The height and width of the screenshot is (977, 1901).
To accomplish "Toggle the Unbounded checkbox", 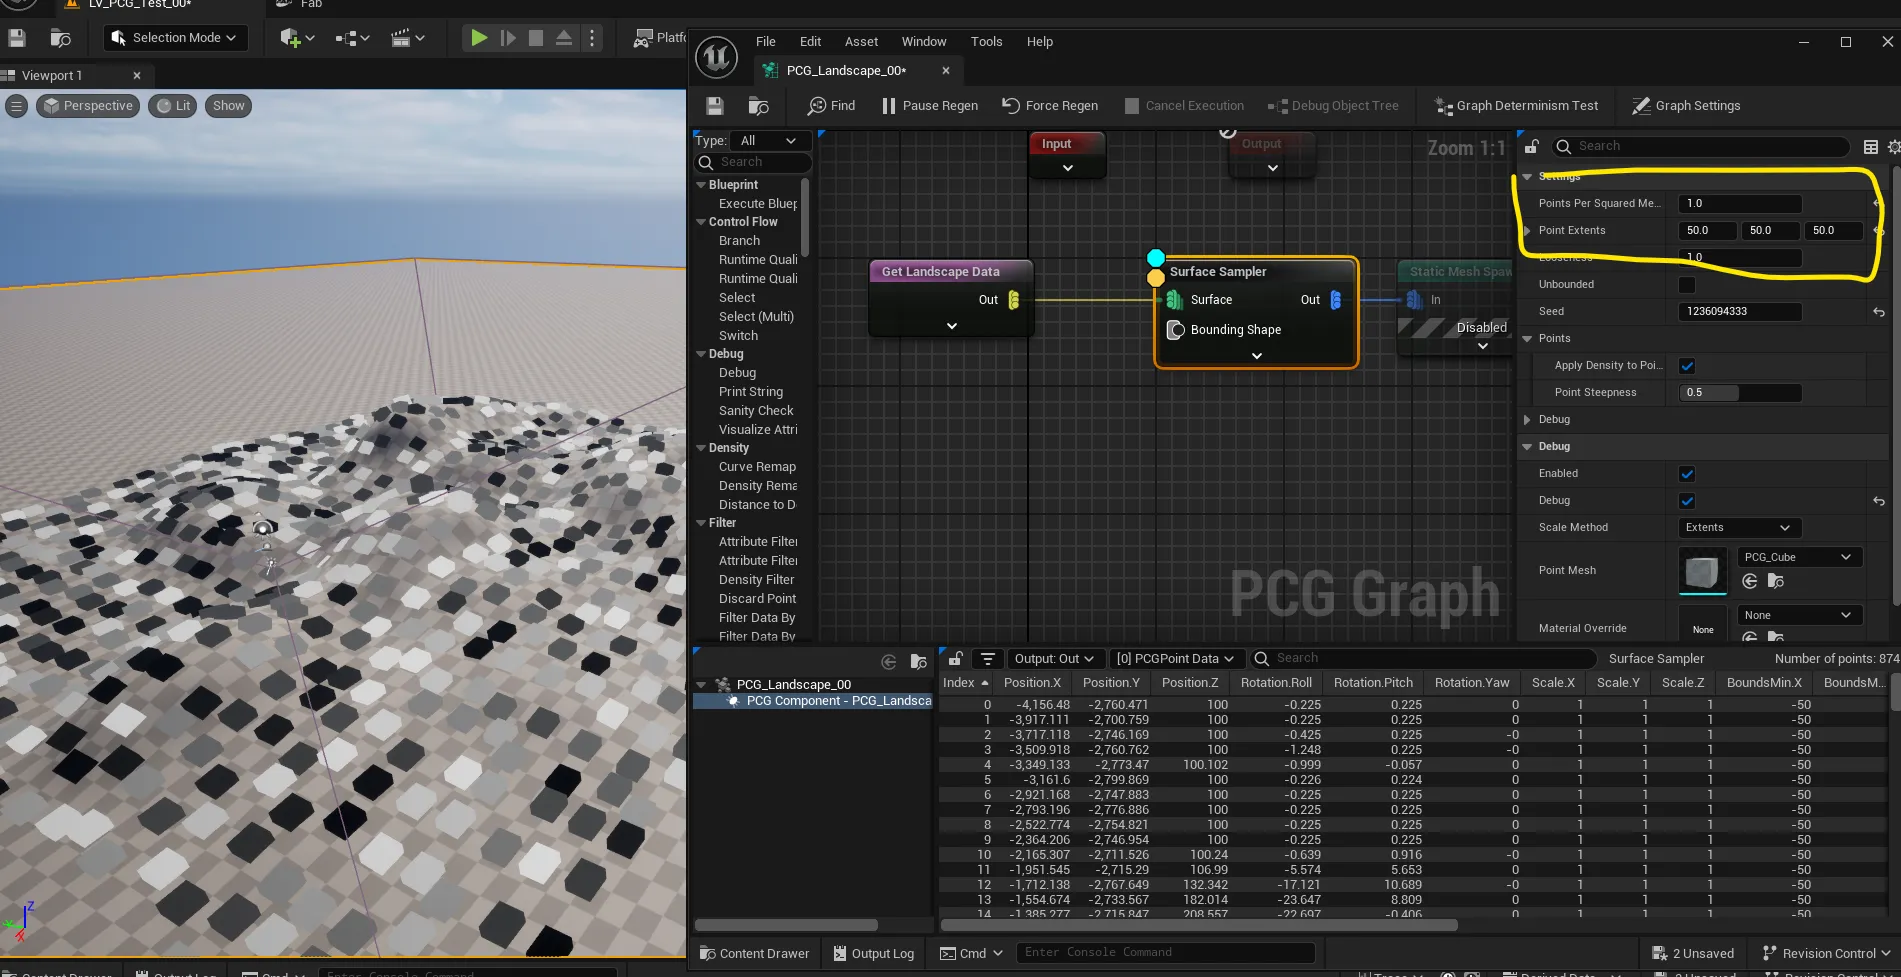I will click(x=1687, y=285).
